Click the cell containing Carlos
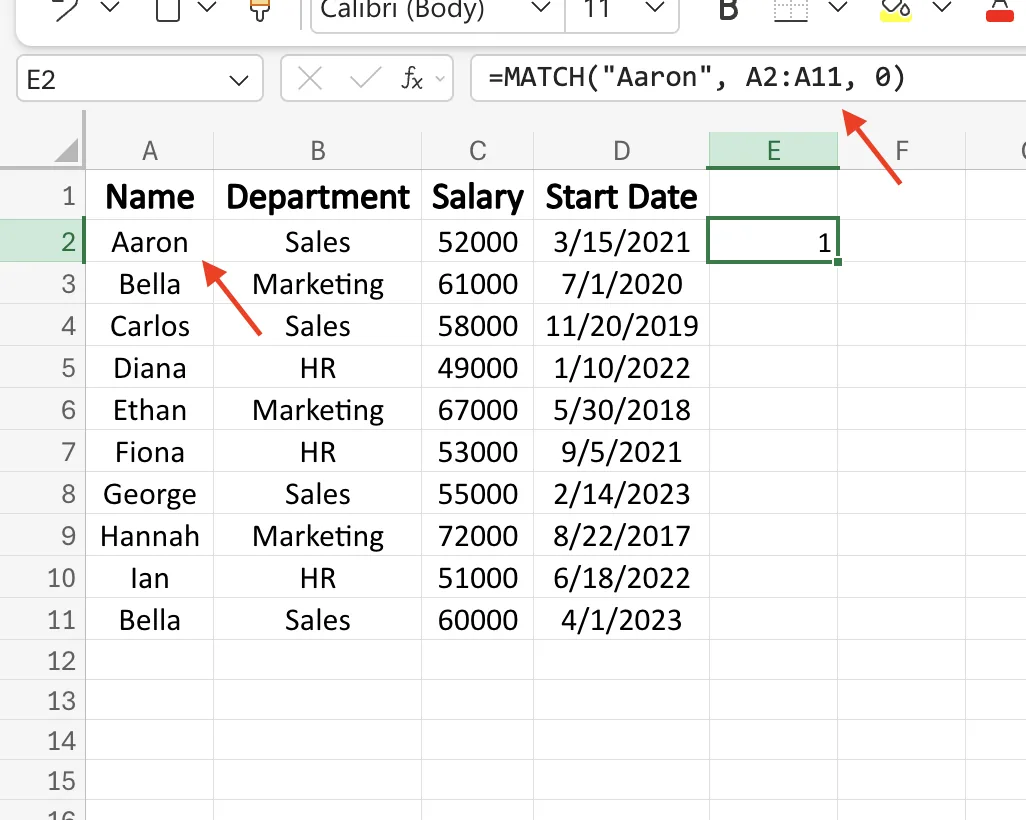 coord(150,325)
